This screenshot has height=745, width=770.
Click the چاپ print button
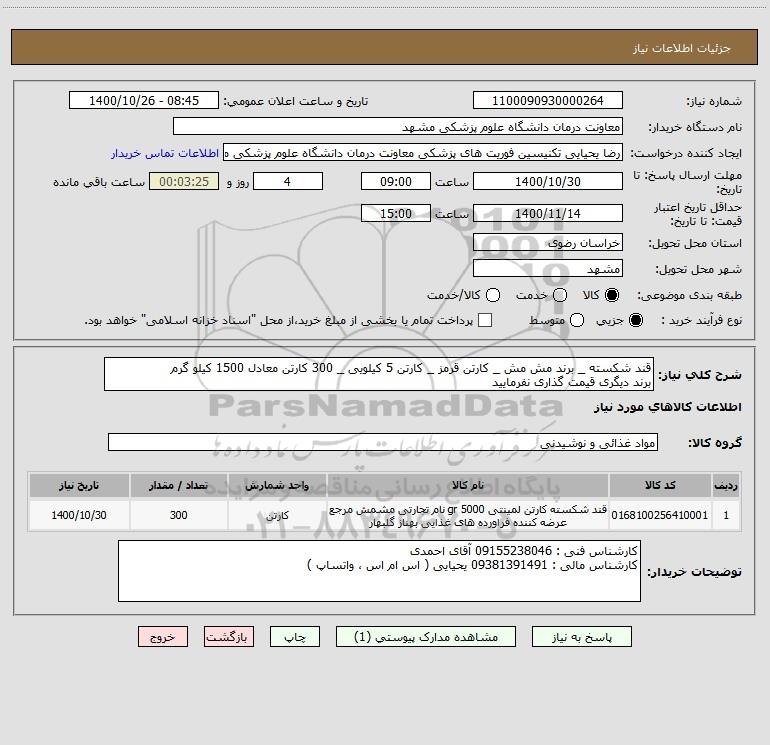[295, 637]
